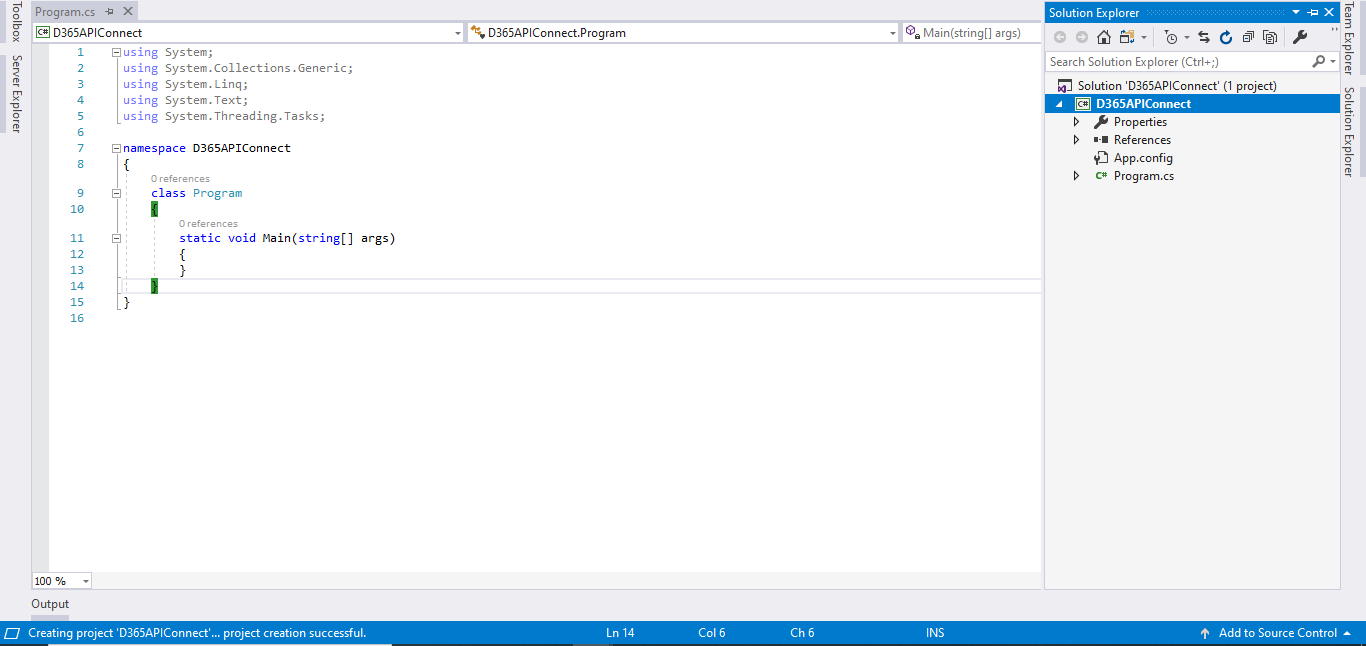
Task: Select the vertical Solution Explorer side tab
Action: click(x=1349, y=132)
